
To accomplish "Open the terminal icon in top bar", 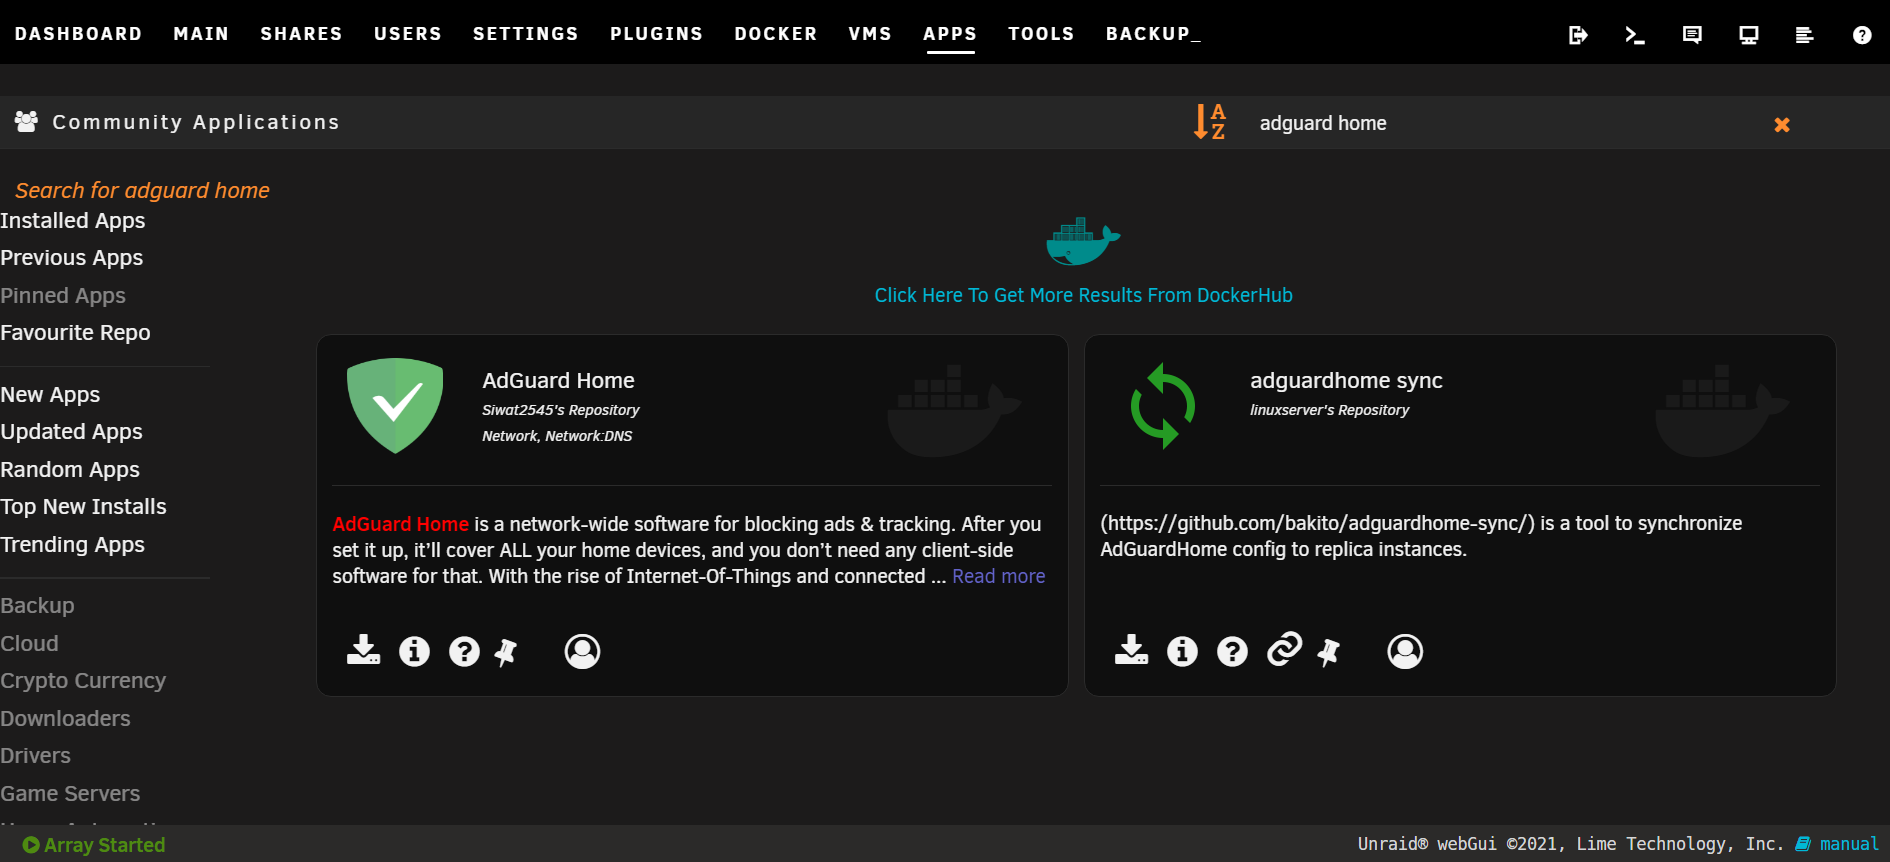I will [x=1635, y=35].
